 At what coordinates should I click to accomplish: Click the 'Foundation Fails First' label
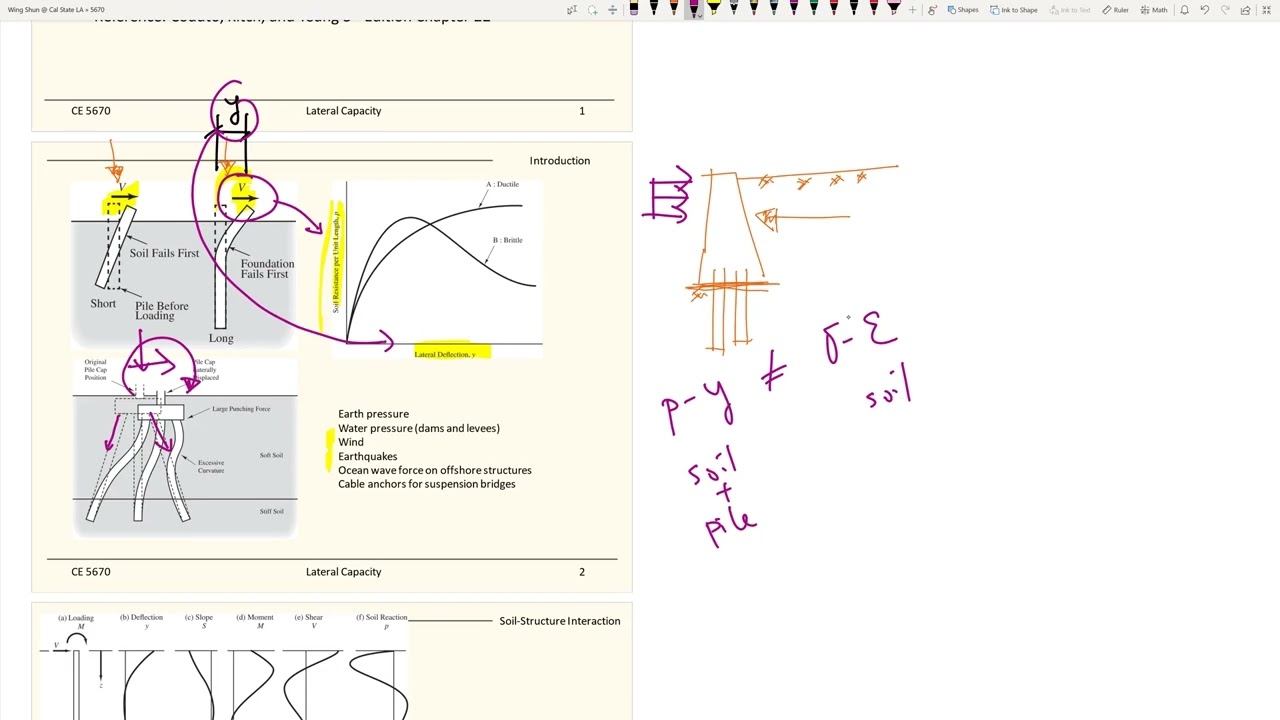pos(267,269)
